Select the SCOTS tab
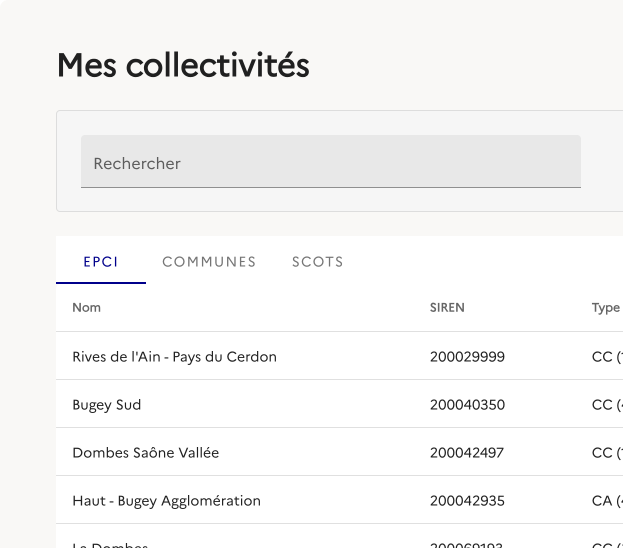This screenshot has width=623, height=548. 317,262
